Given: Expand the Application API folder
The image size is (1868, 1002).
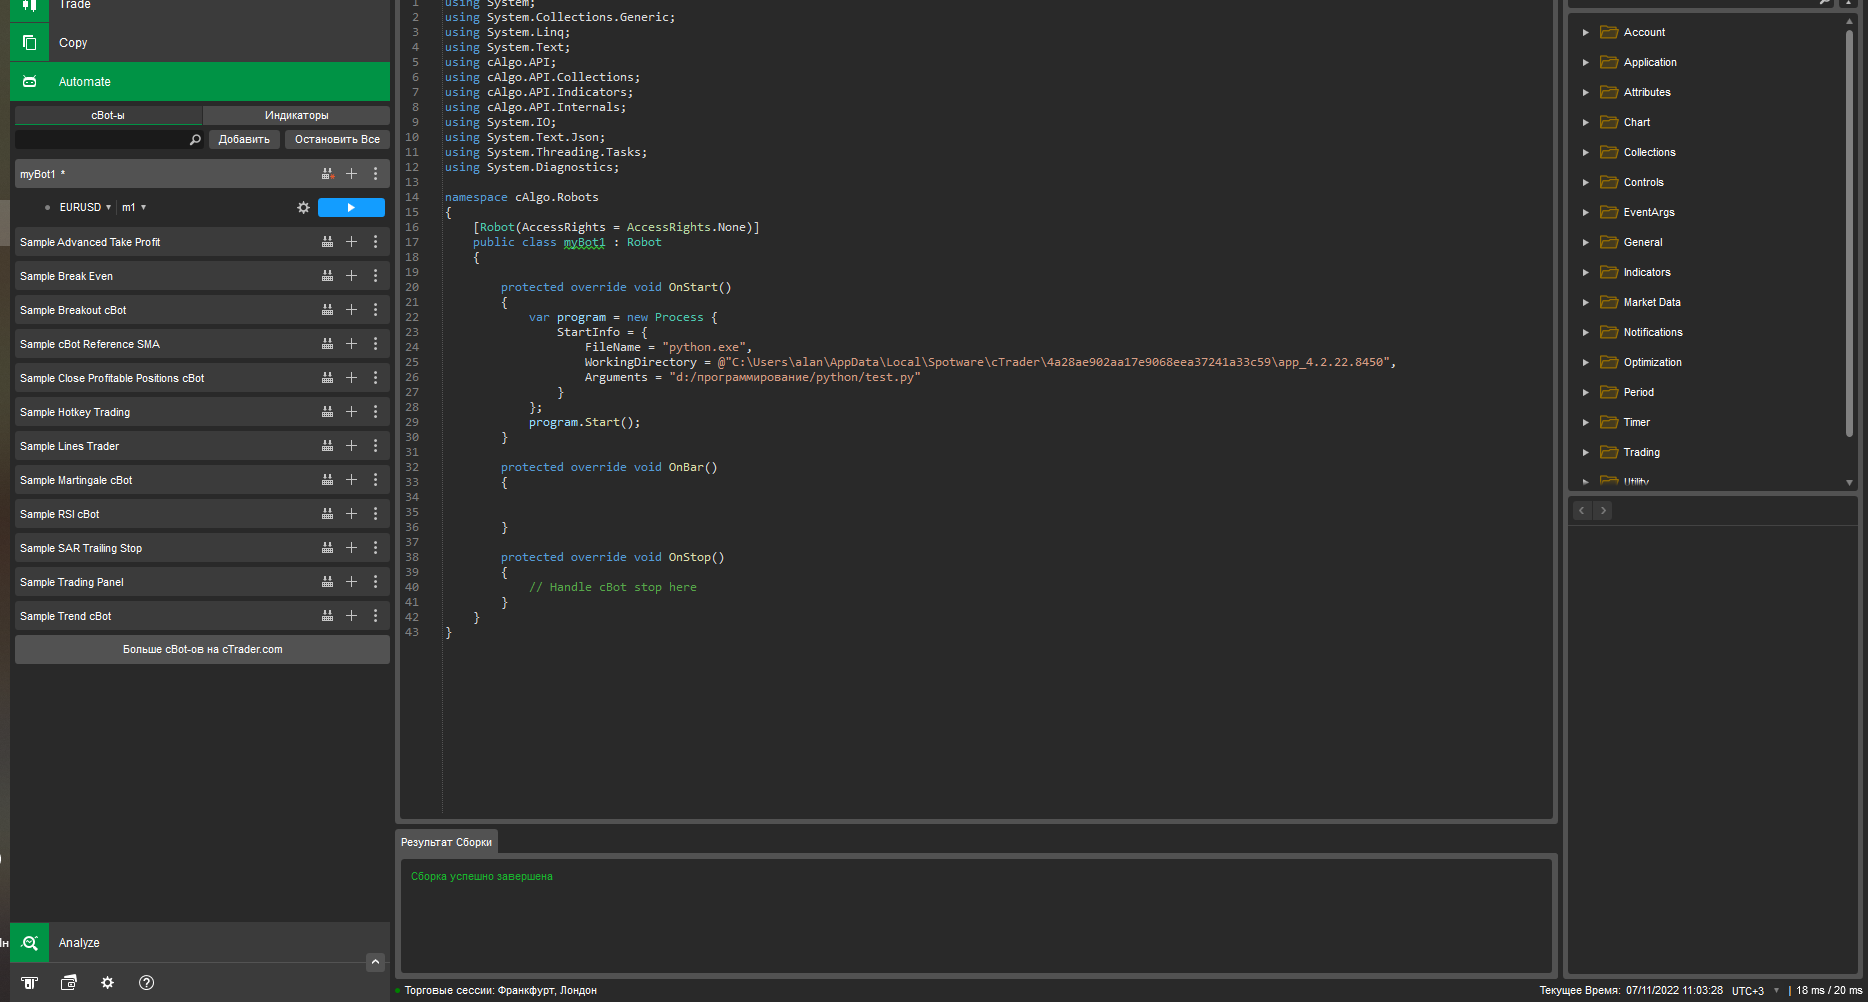Looking at the screenshot, I should click(1585, 62).
